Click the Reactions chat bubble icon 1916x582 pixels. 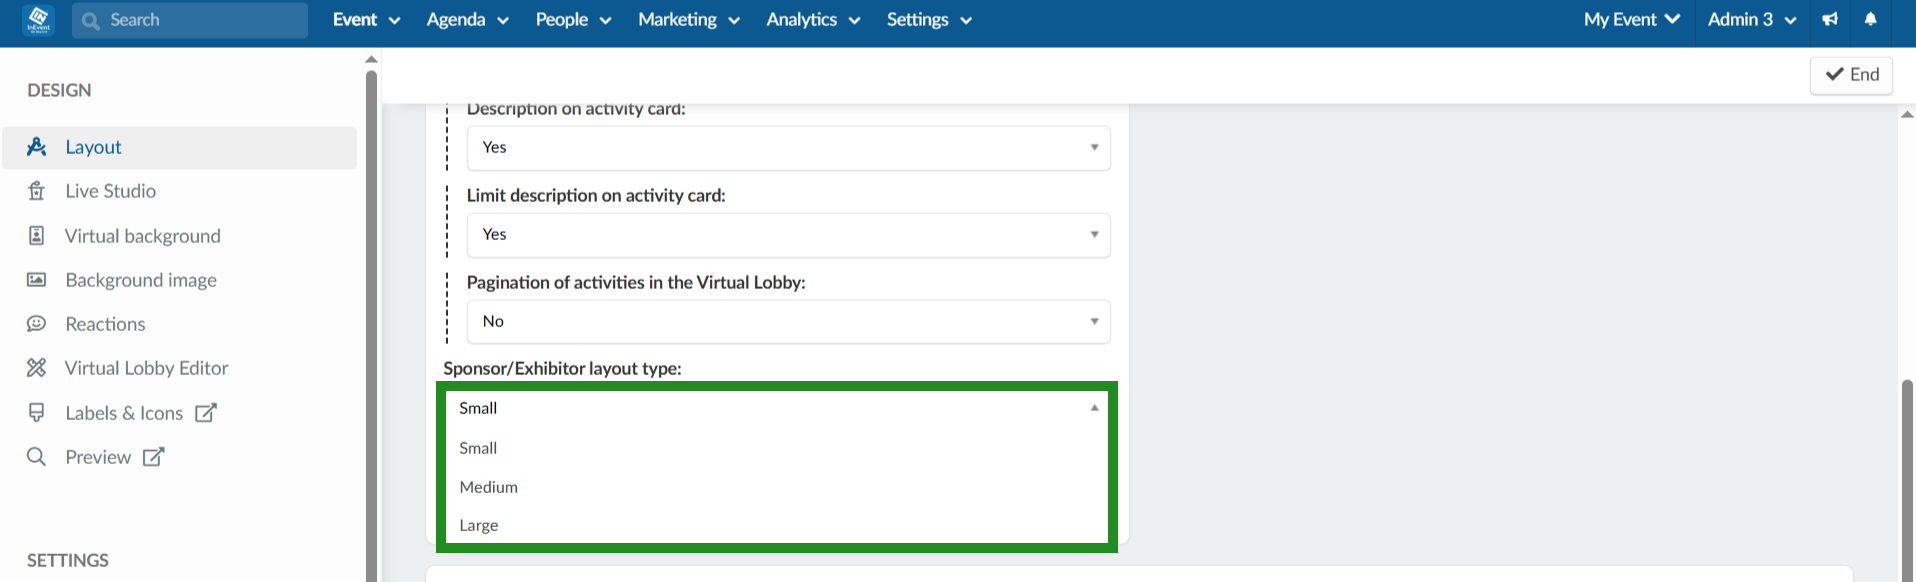37,324
